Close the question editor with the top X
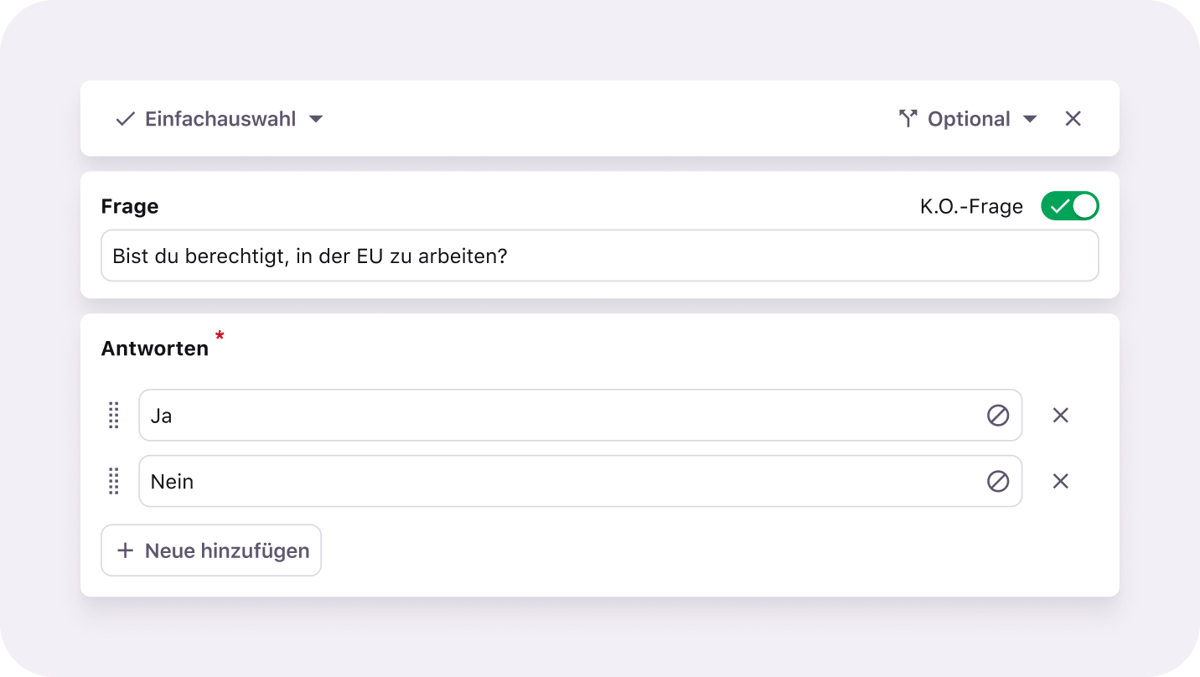1200x677 pixels. point(1073,119)
